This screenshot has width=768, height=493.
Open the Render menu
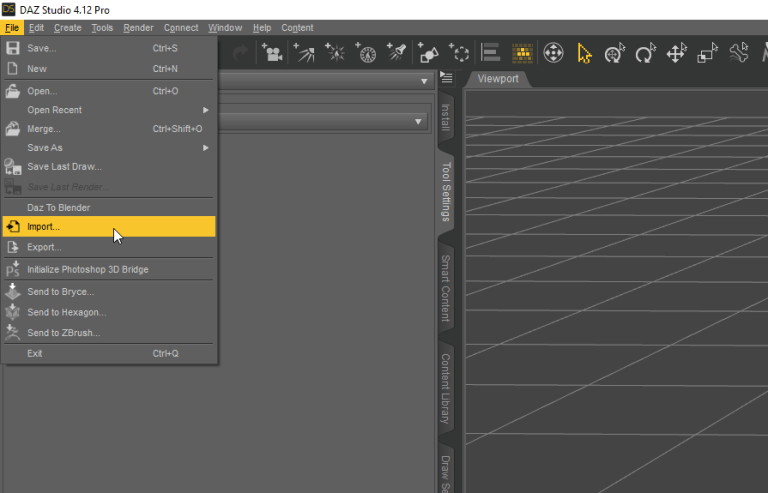pos(138,28)
